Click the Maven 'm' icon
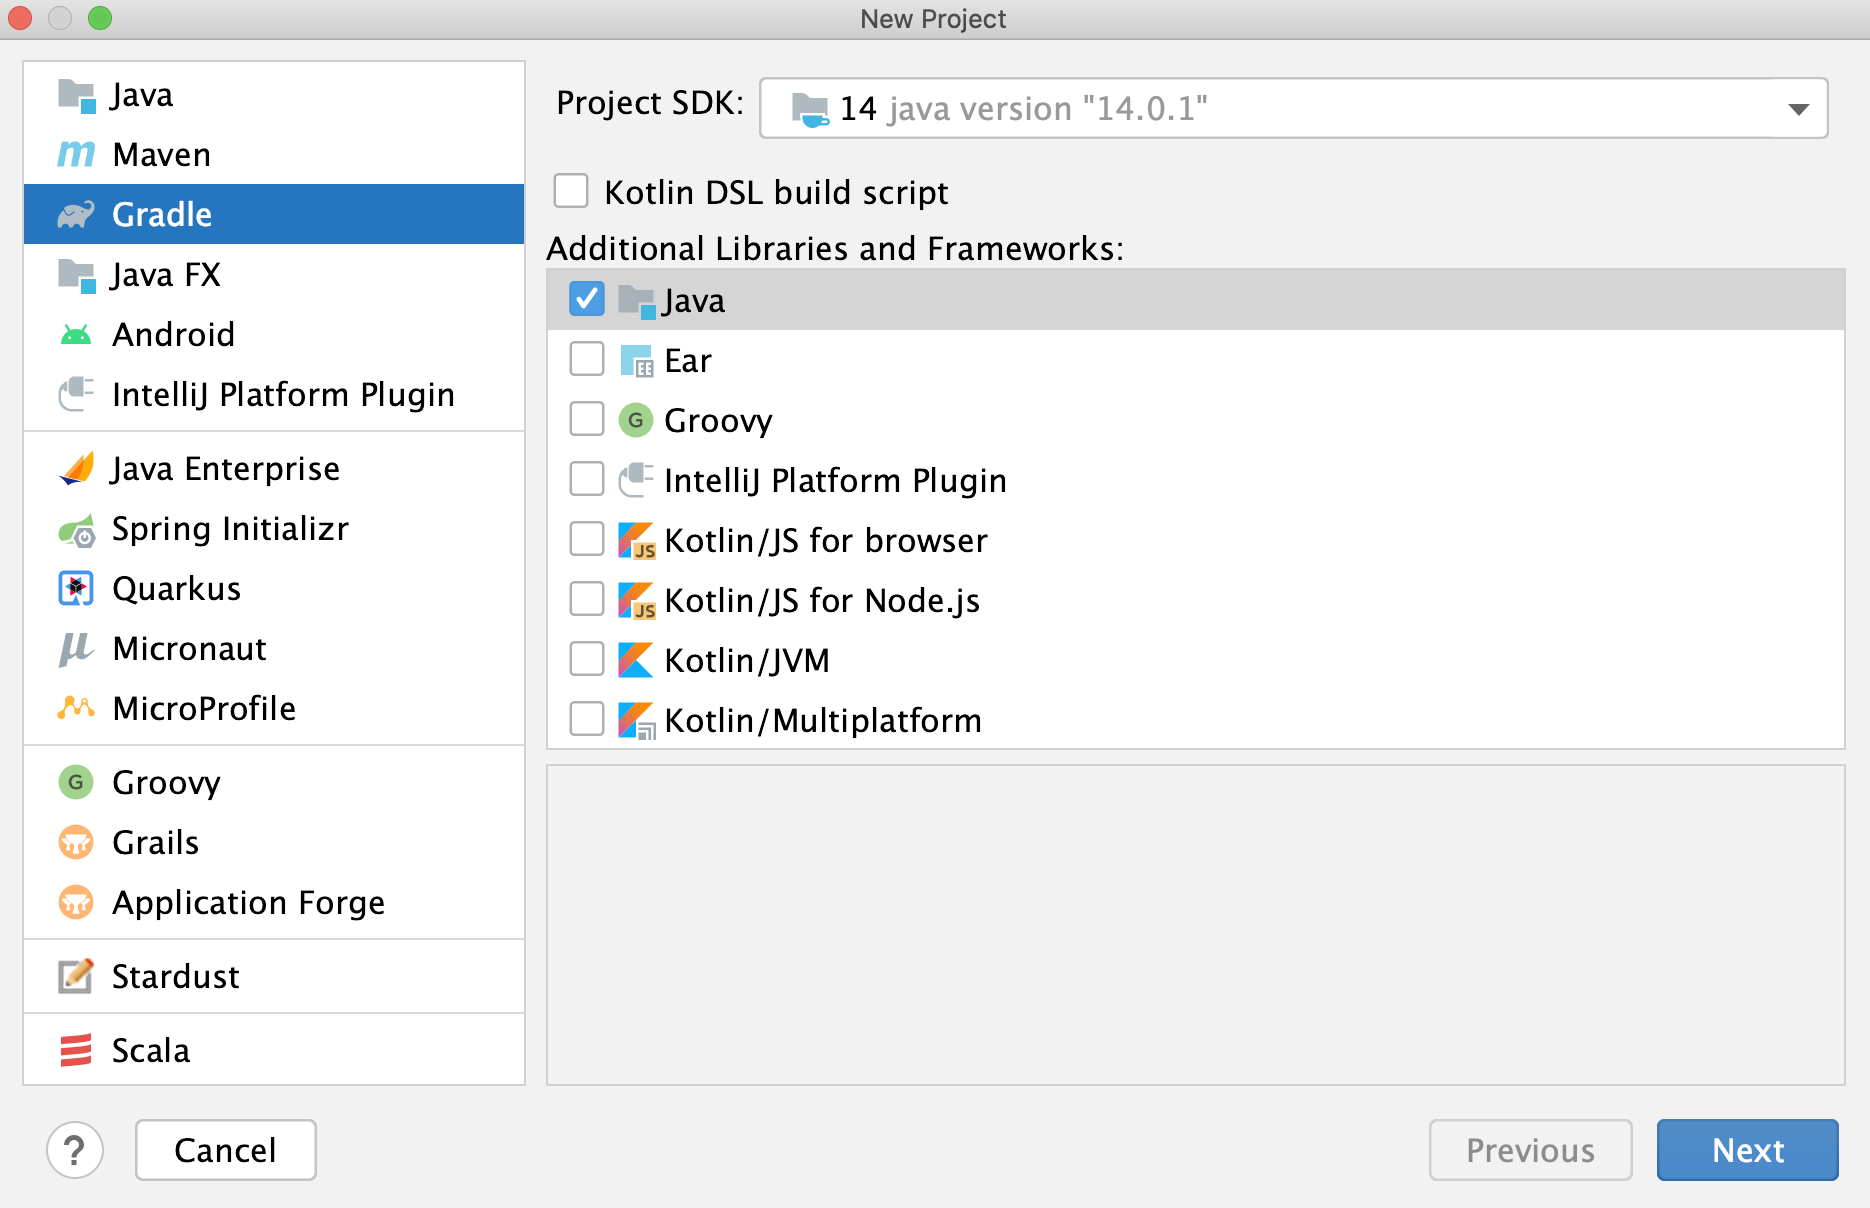 [76, 154]
